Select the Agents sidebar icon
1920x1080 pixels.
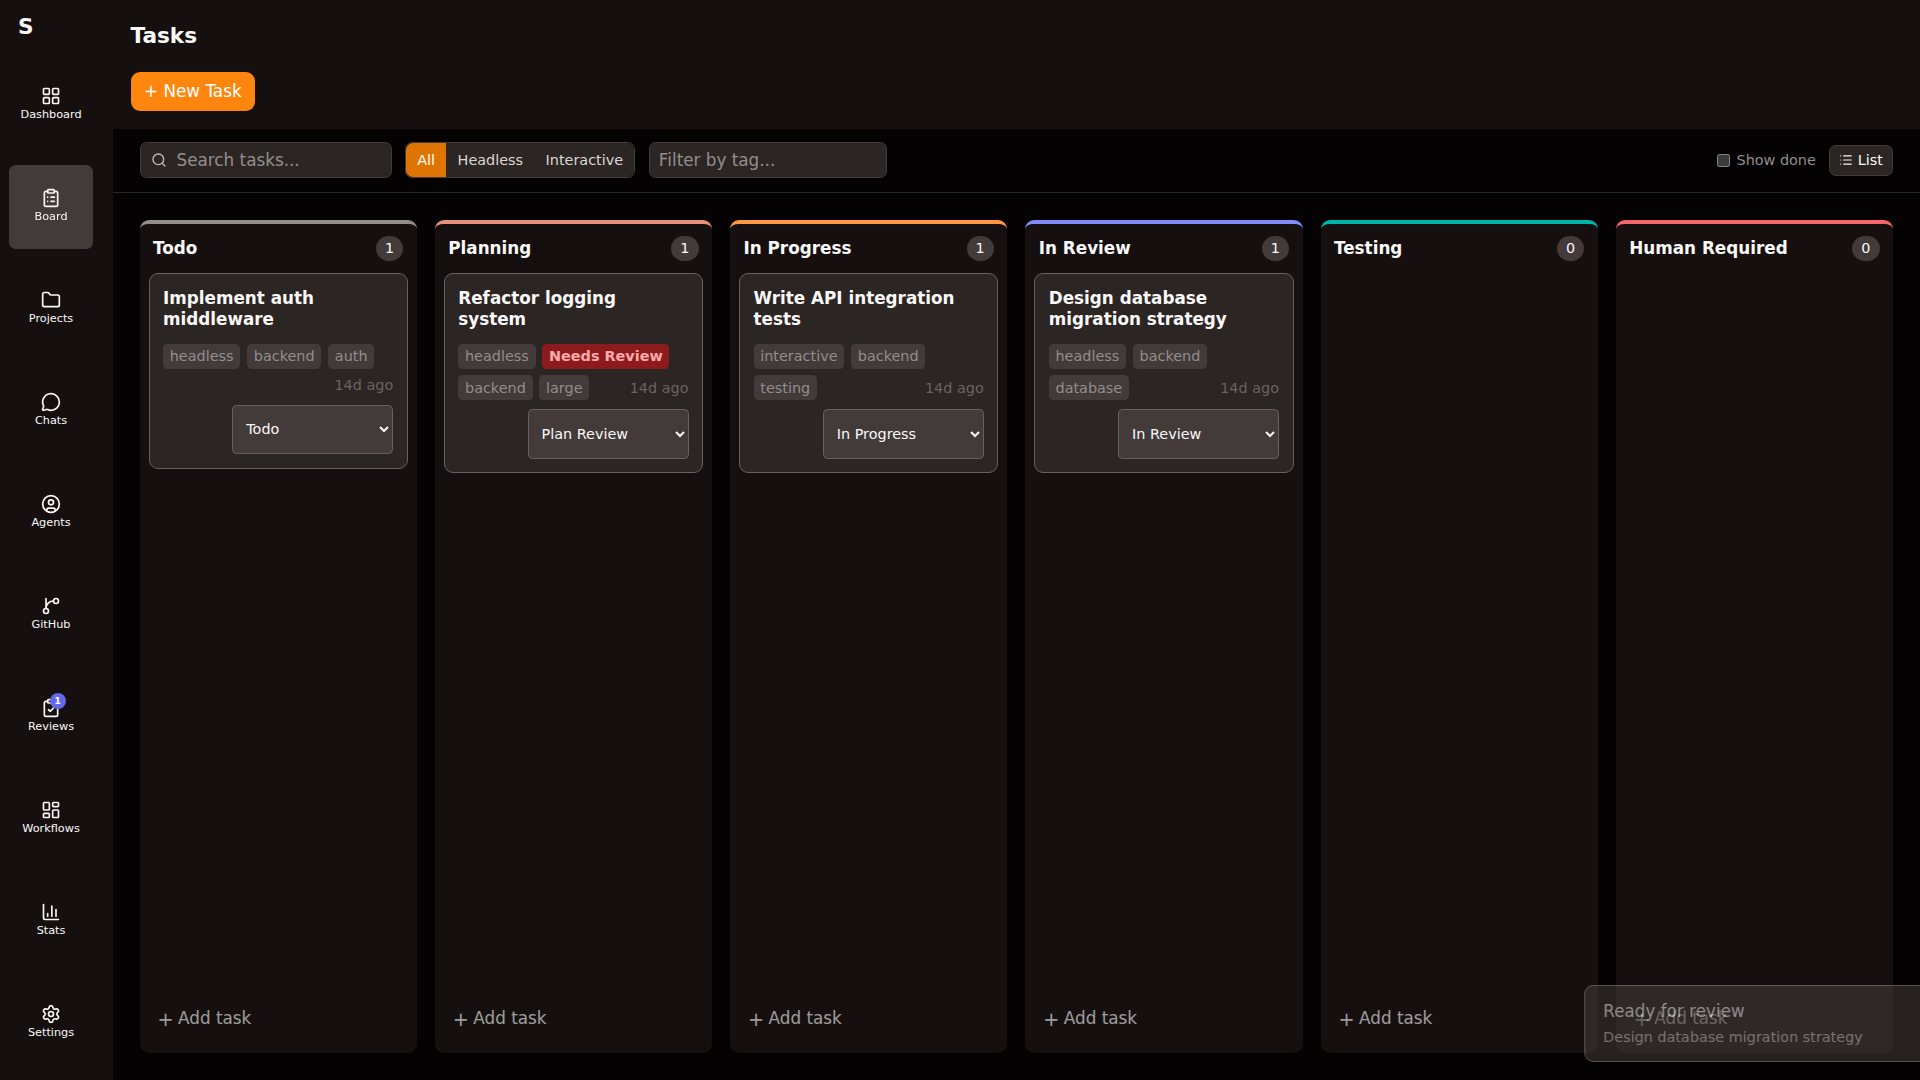pos(50,511)
